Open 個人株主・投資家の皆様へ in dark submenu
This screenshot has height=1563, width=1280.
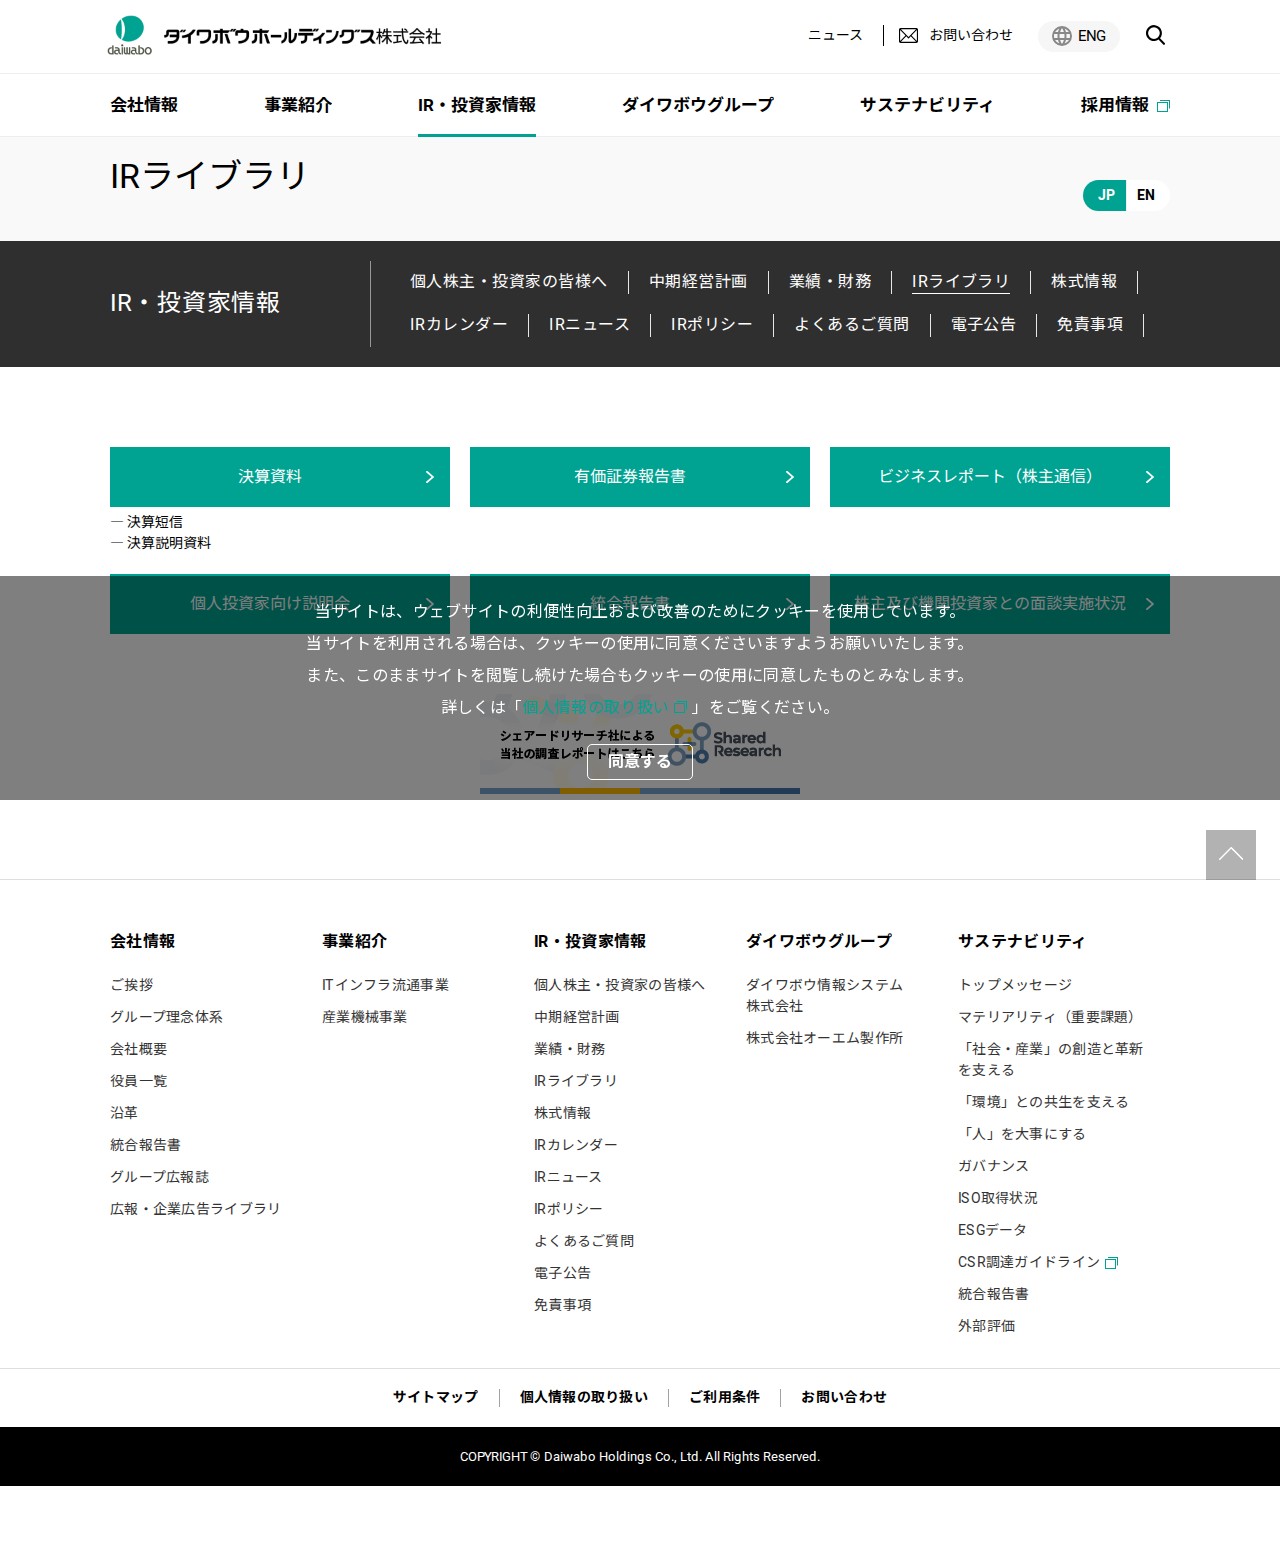pos(508,282)
